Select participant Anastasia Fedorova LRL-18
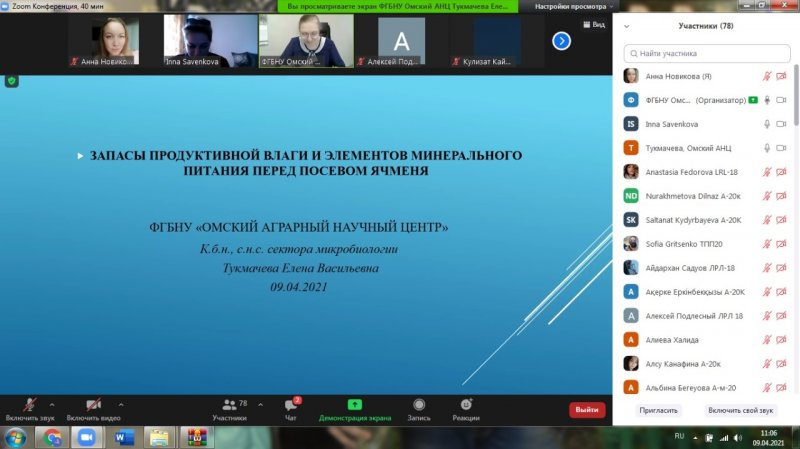Viewport: 800px width, 449px height. tap(707, 172)
